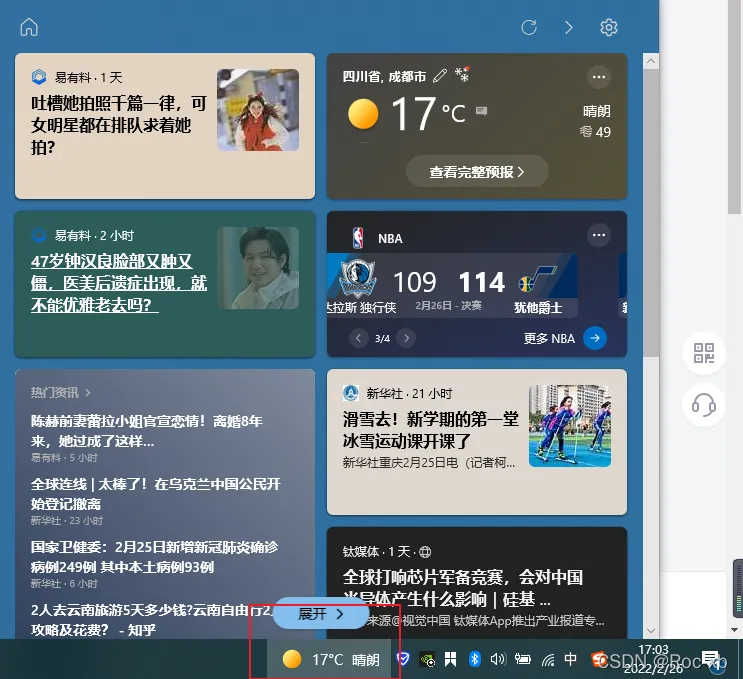Open the home icon in the widget panel
This screenshot has height=679, width=743.
[x=29, y=27]
